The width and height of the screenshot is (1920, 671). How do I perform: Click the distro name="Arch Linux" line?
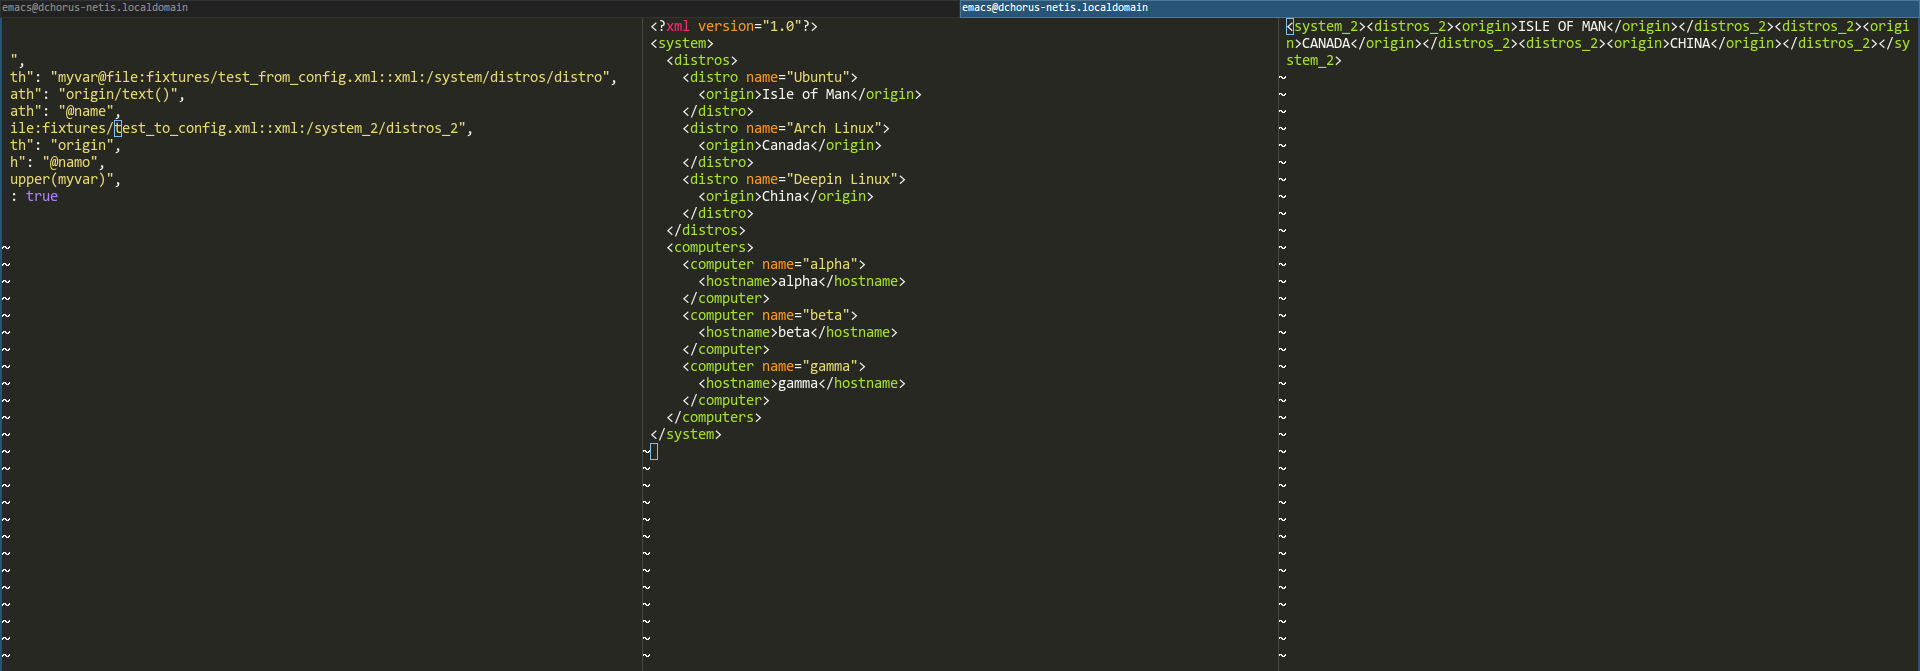(x=786, y=128)
